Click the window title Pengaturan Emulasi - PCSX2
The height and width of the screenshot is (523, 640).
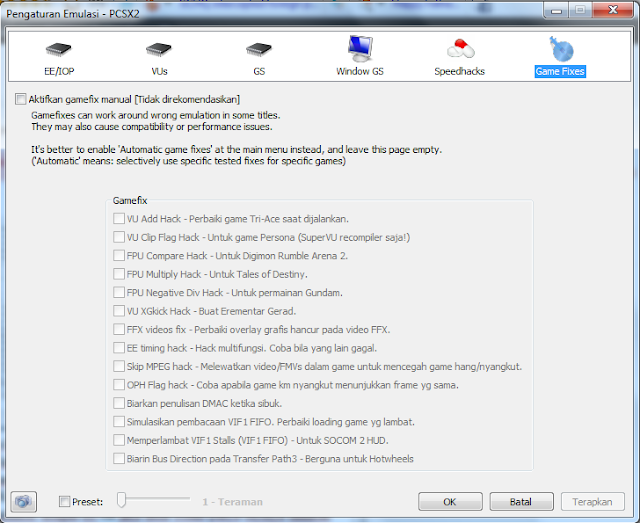73,14
